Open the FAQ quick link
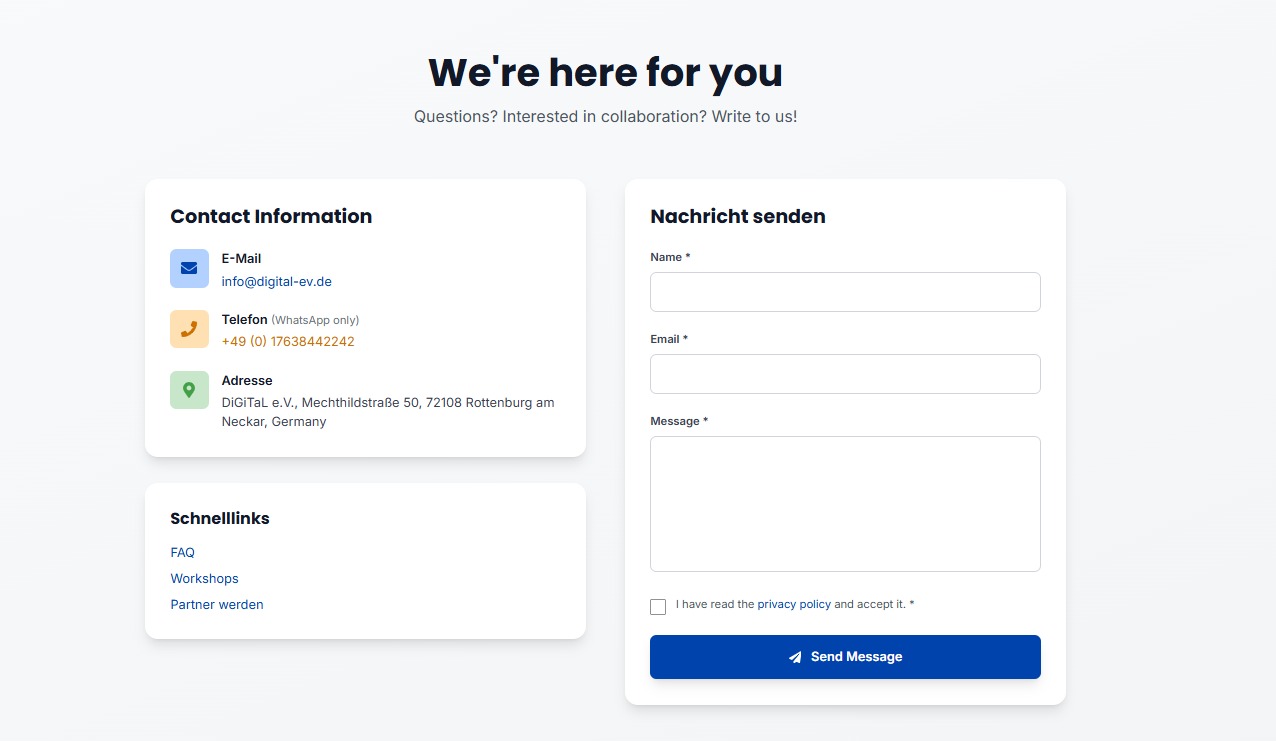Image resolution: width=1276 pixels, height=741 pixels. [x=183, y=553]
